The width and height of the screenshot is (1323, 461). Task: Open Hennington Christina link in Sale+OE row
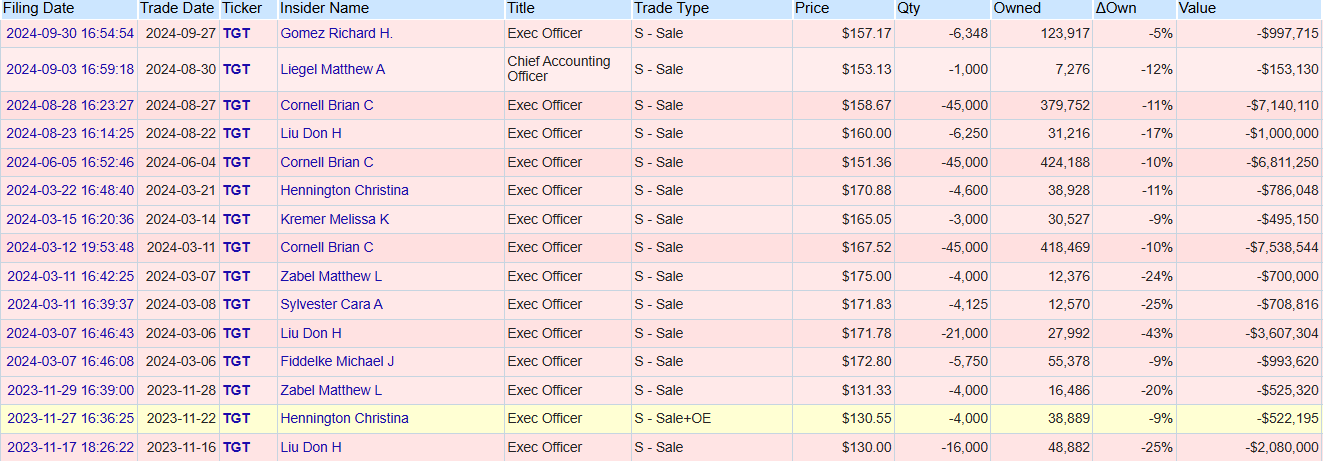(x=344, y=418)
